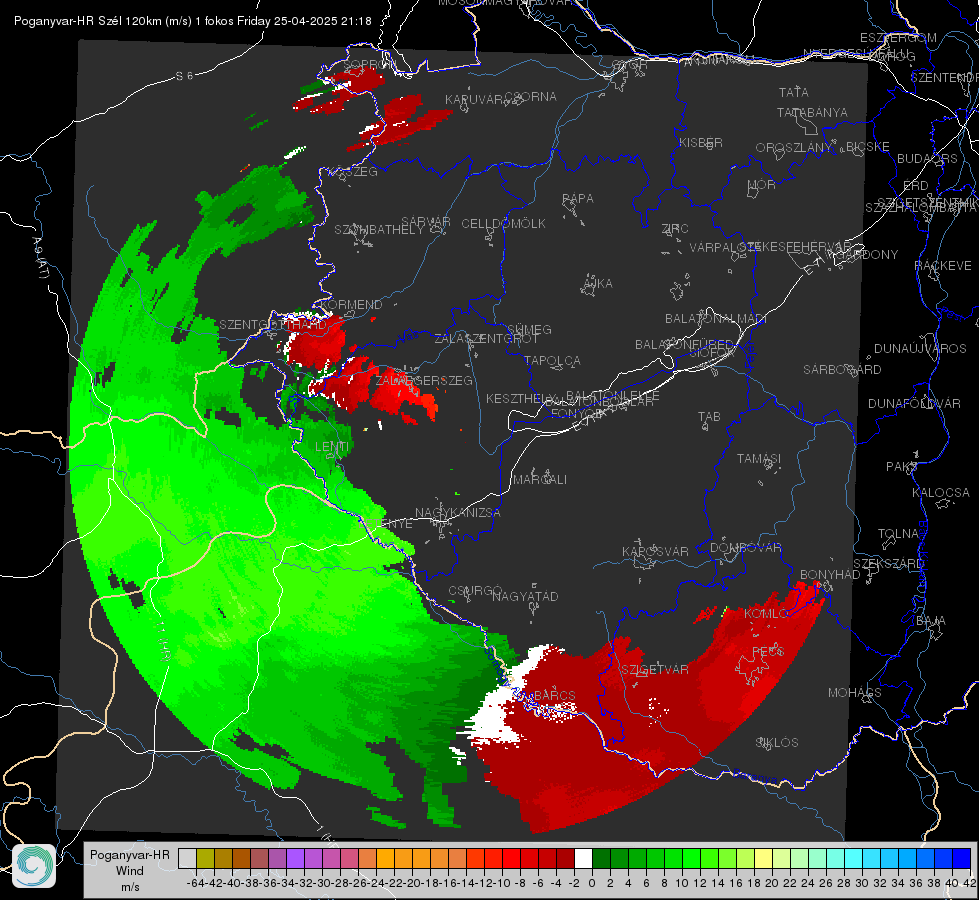Select the LENTI label
Viewport: 979px width, 900px height.
(x=332, y=447)
